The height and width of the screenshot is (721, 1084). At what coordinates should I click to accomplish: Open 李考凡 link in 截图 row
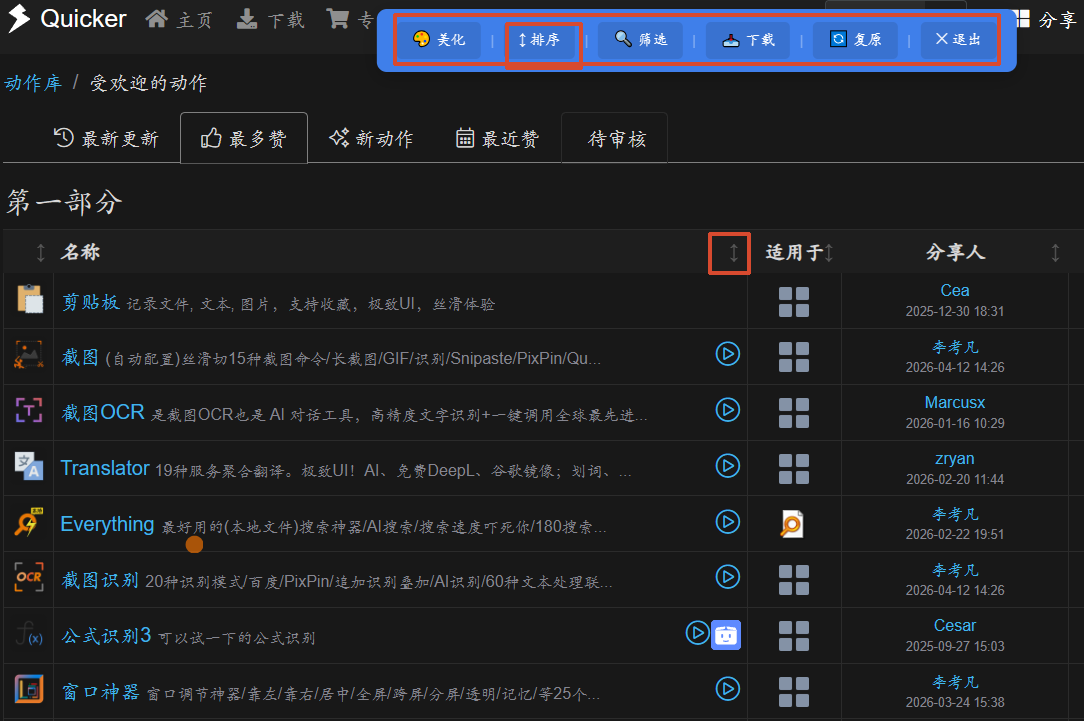tap(955, 347)
